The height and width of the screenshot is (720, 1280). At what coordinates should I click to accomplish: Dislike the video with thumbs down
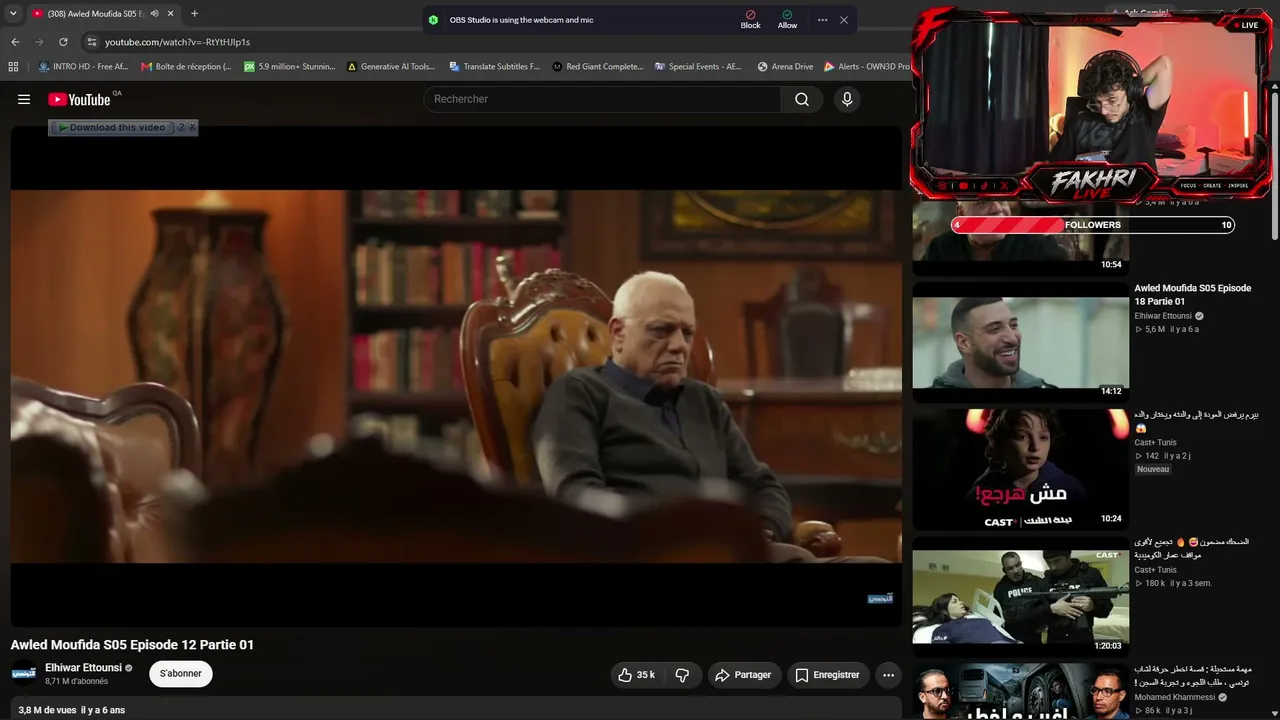682,675
